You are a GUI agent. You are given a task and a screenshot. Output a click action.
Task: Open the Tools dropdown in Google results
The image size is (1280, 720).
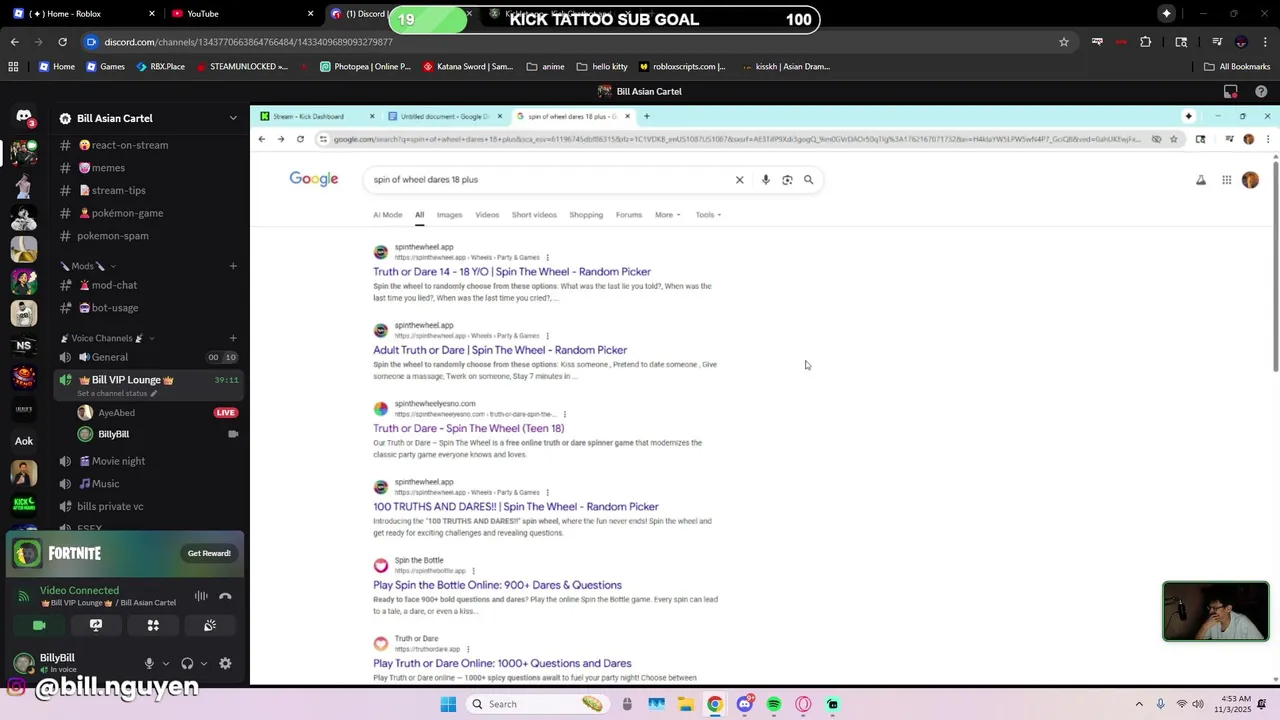[x=708, y=215]
